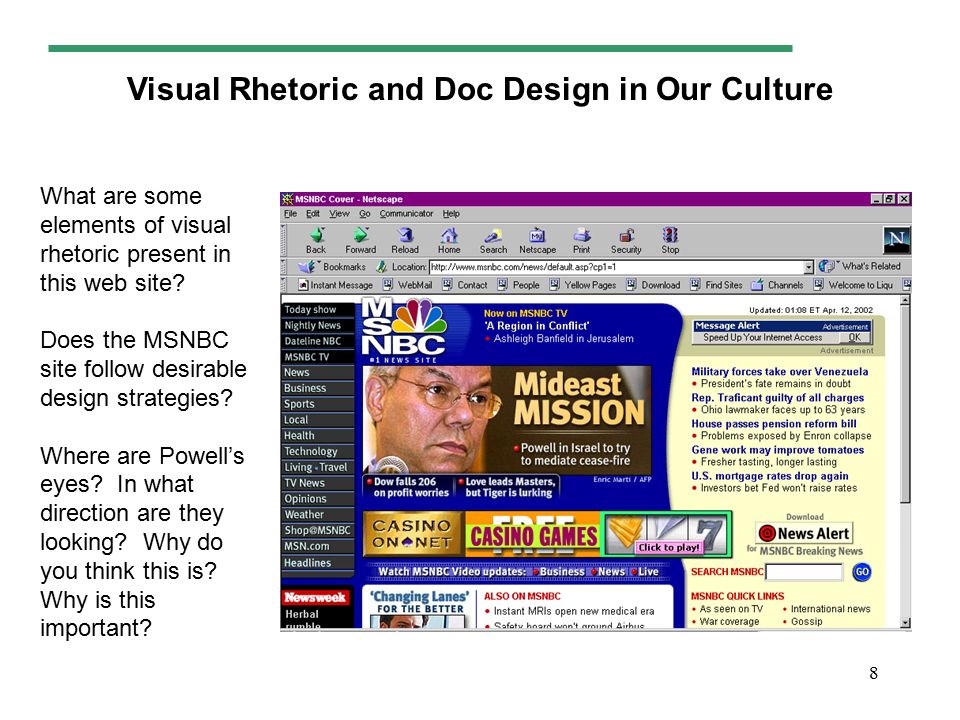Image resolution: width=960 pixels, height=720 pixels.
Task: Select Nightly News in site sidebar
Action: click(x=318, y=326)
